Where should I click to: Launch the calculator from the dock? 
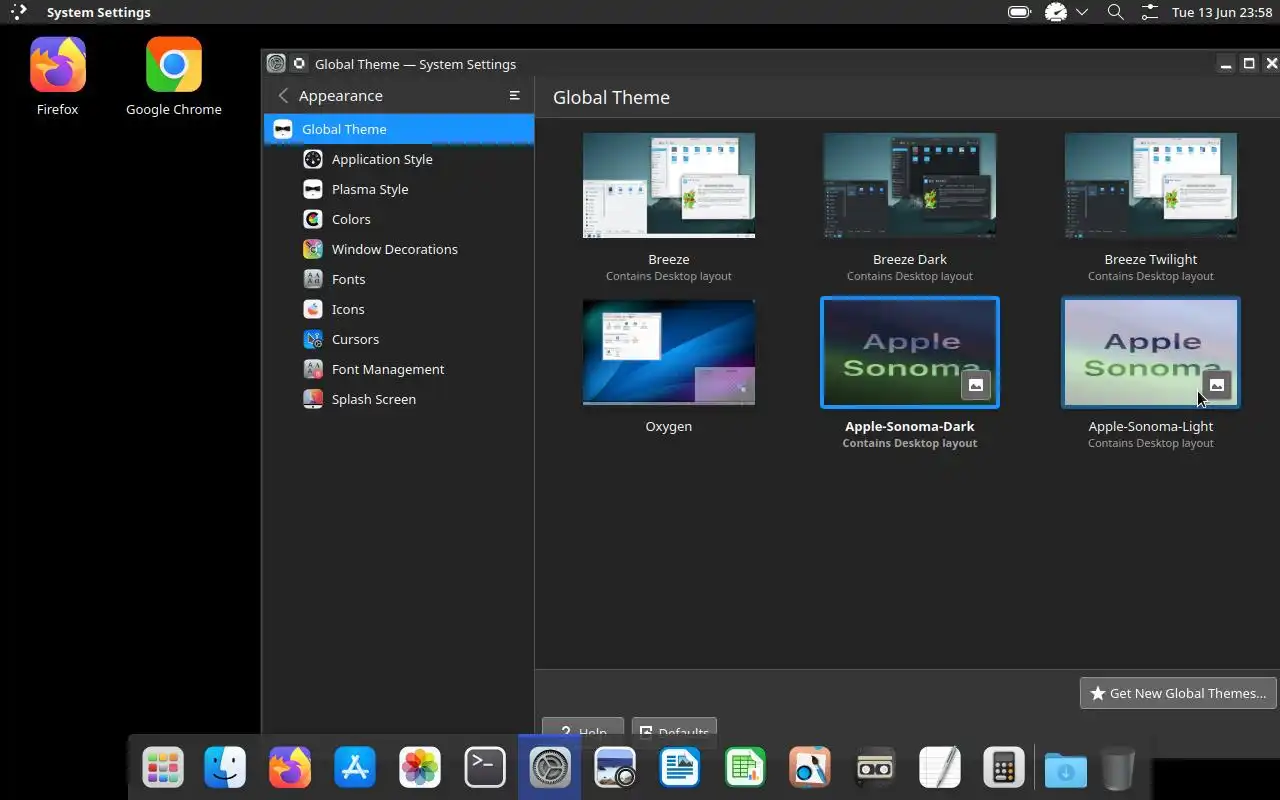tap(1004, 768)
